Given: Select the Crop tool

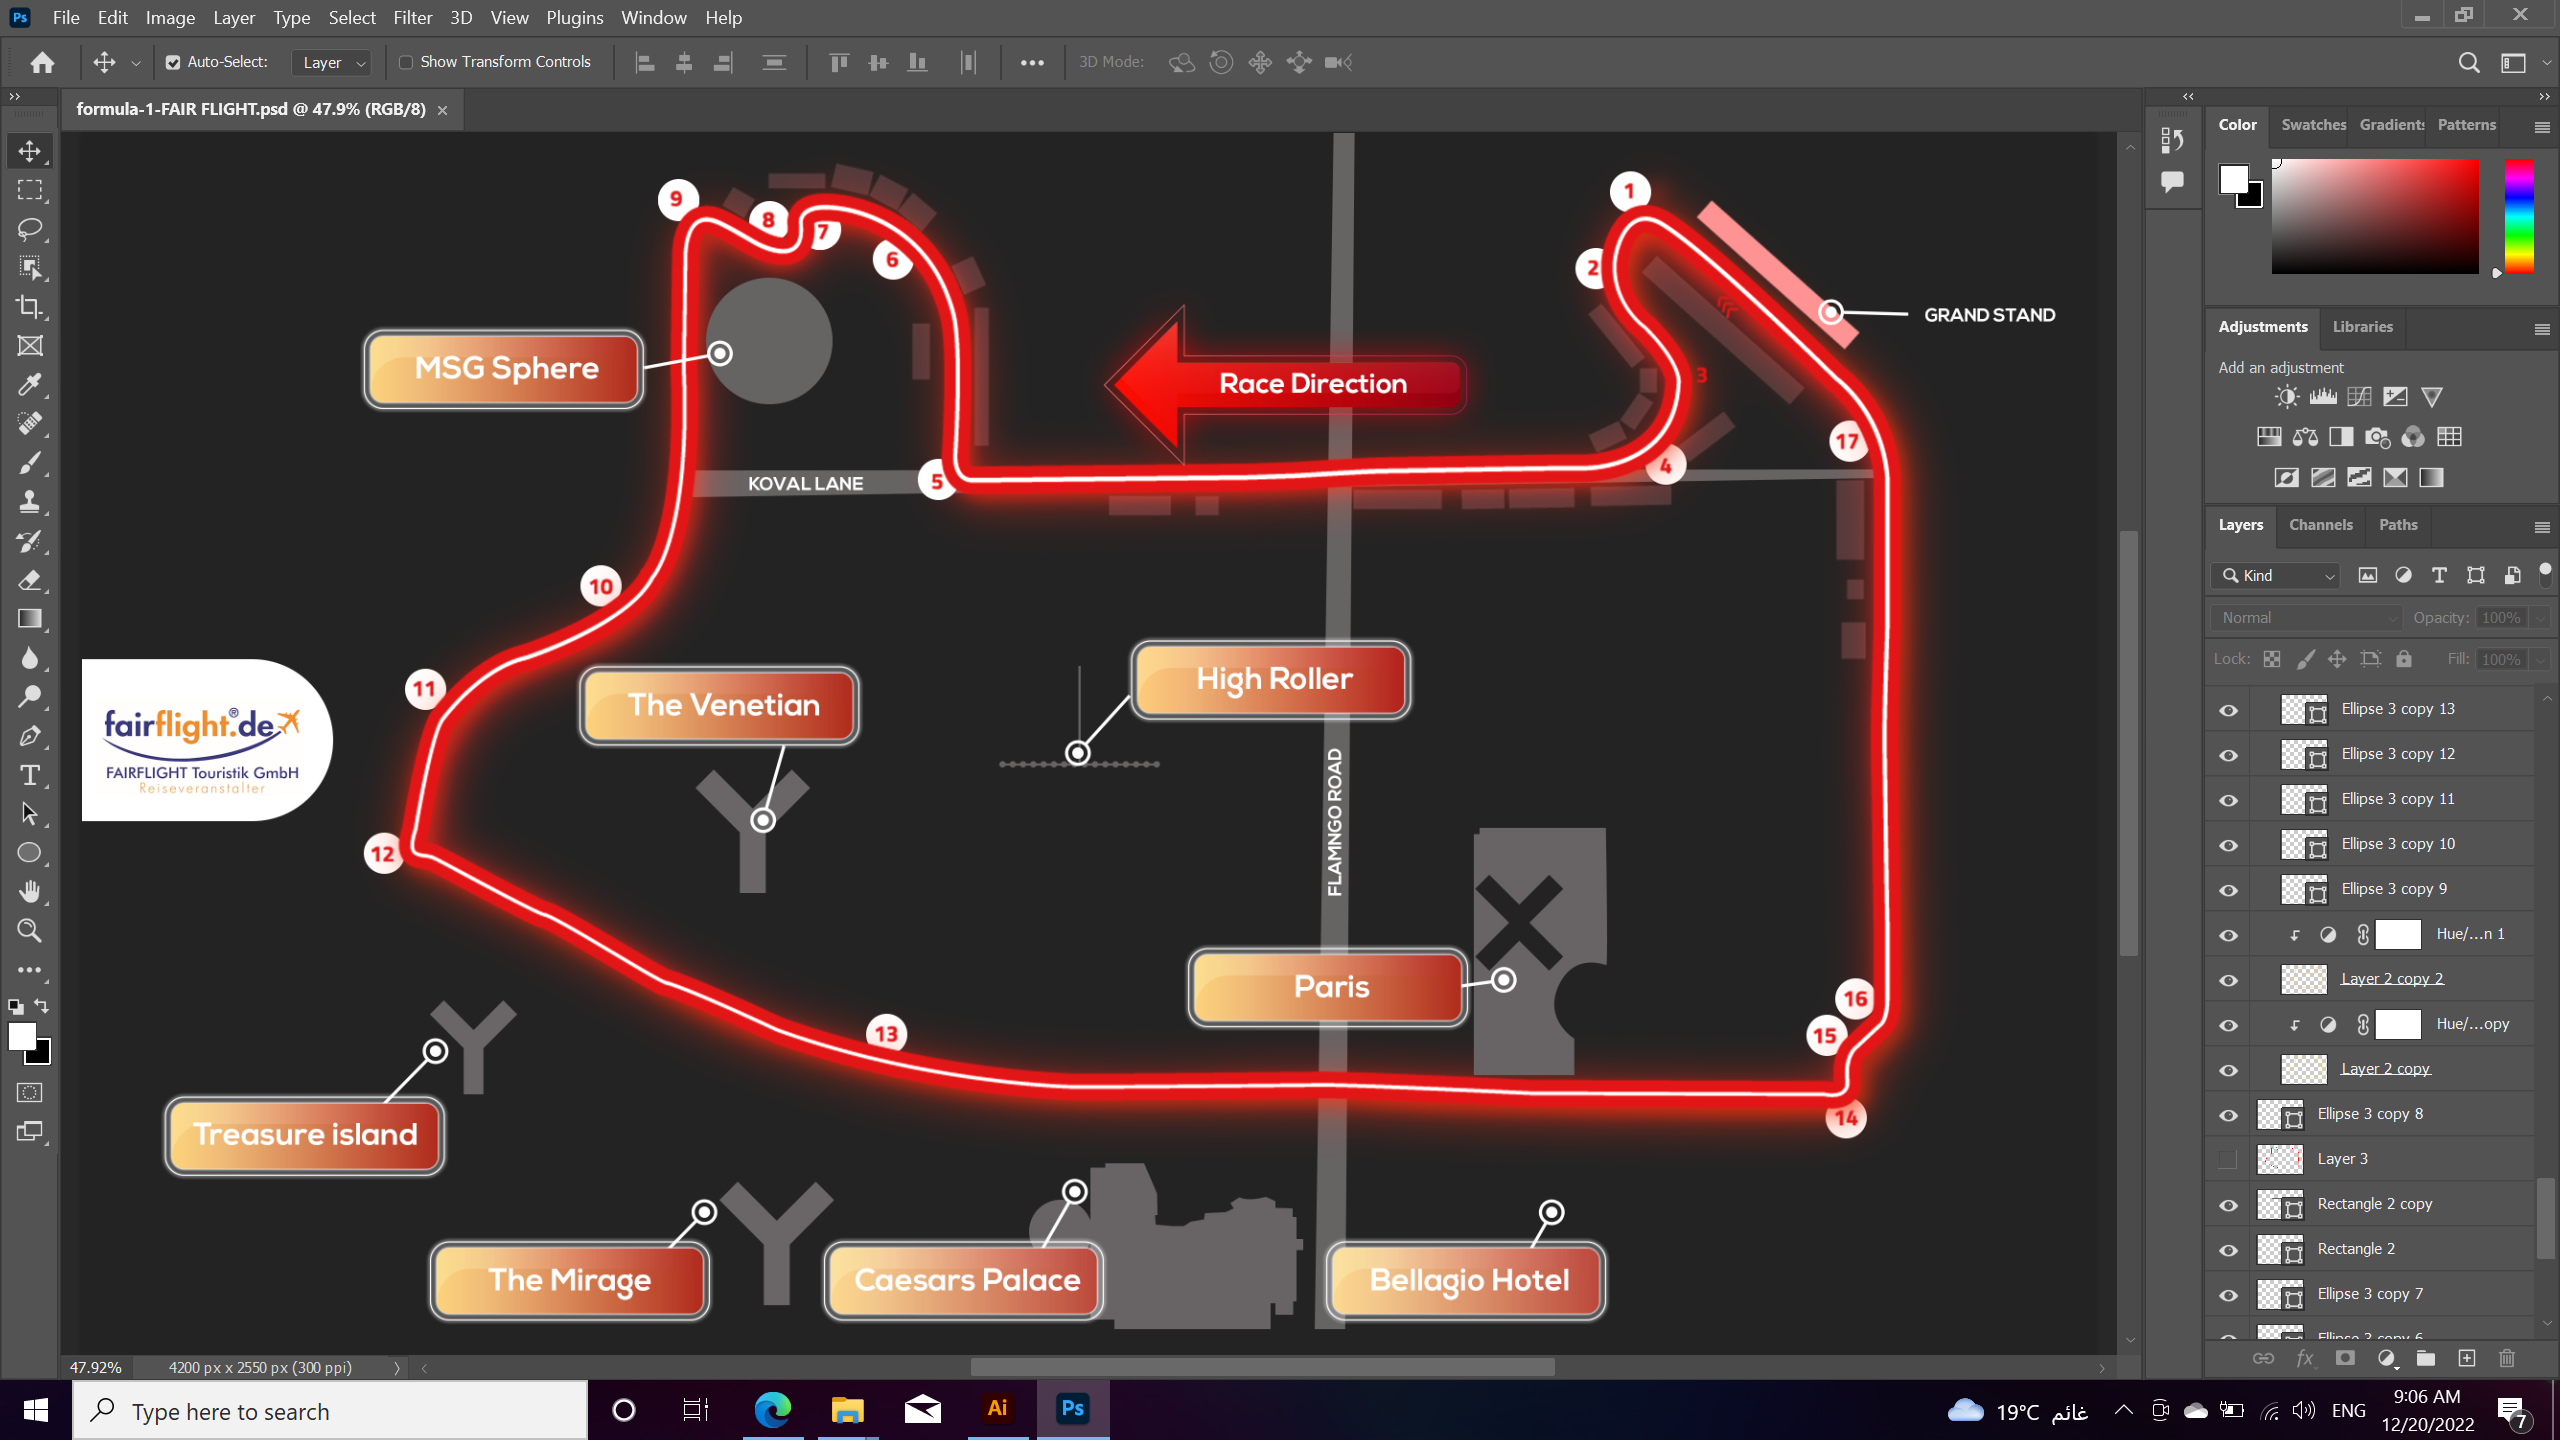Looking at the screenshot, I should click(x=30, y=307).
